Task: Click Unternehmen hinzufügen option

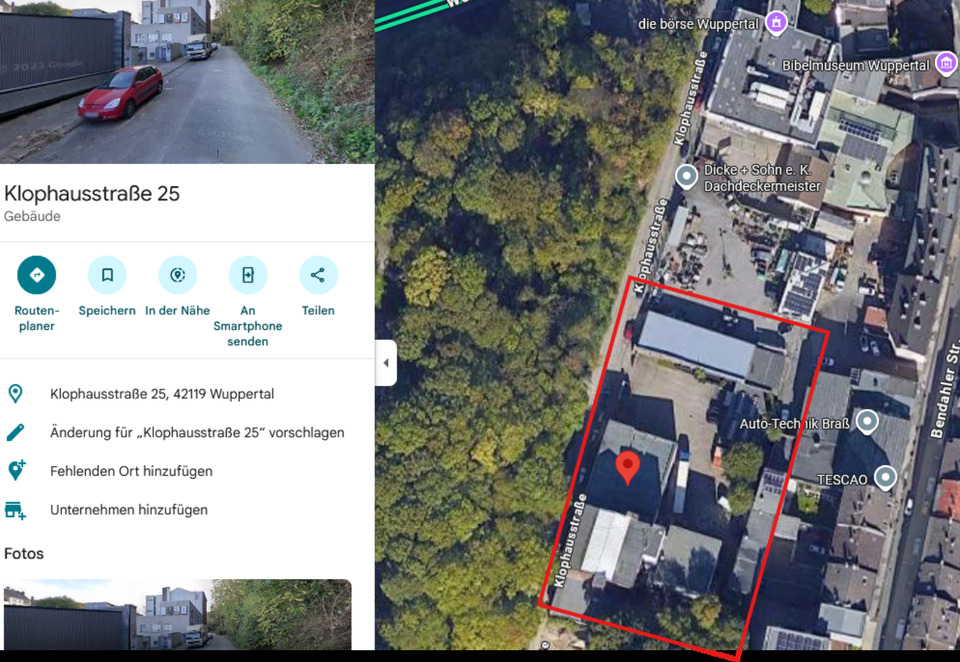Action: coord(129,510)
